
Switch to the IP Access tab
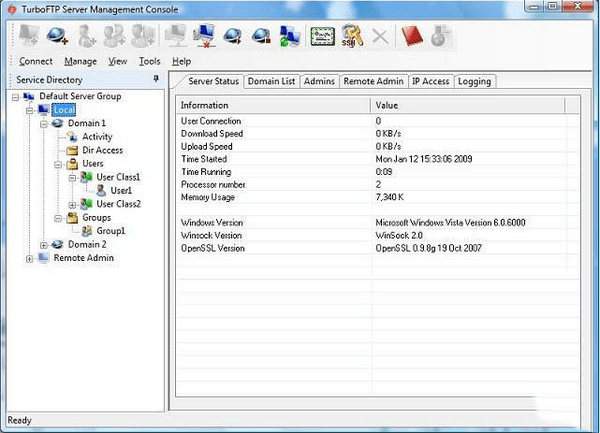click(x=430, y=81)
